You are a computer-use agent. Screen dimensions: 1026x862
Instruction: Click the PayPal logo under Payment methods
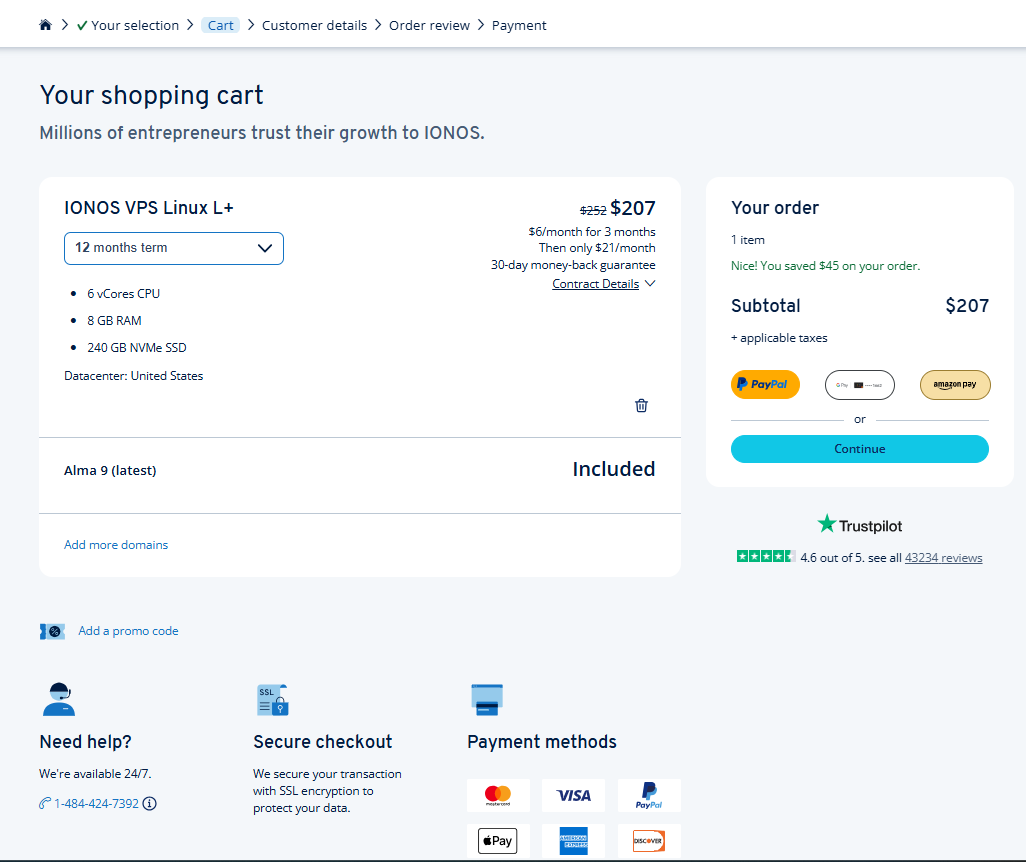pyautogui.click(x=649, y=795)
